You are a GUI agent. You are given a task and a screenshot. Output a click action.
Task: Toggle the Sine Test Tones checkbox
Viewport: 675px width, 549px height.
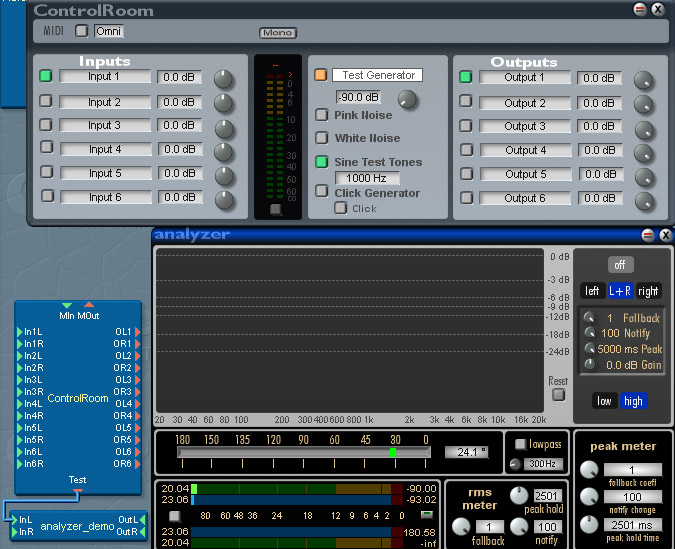322,162
